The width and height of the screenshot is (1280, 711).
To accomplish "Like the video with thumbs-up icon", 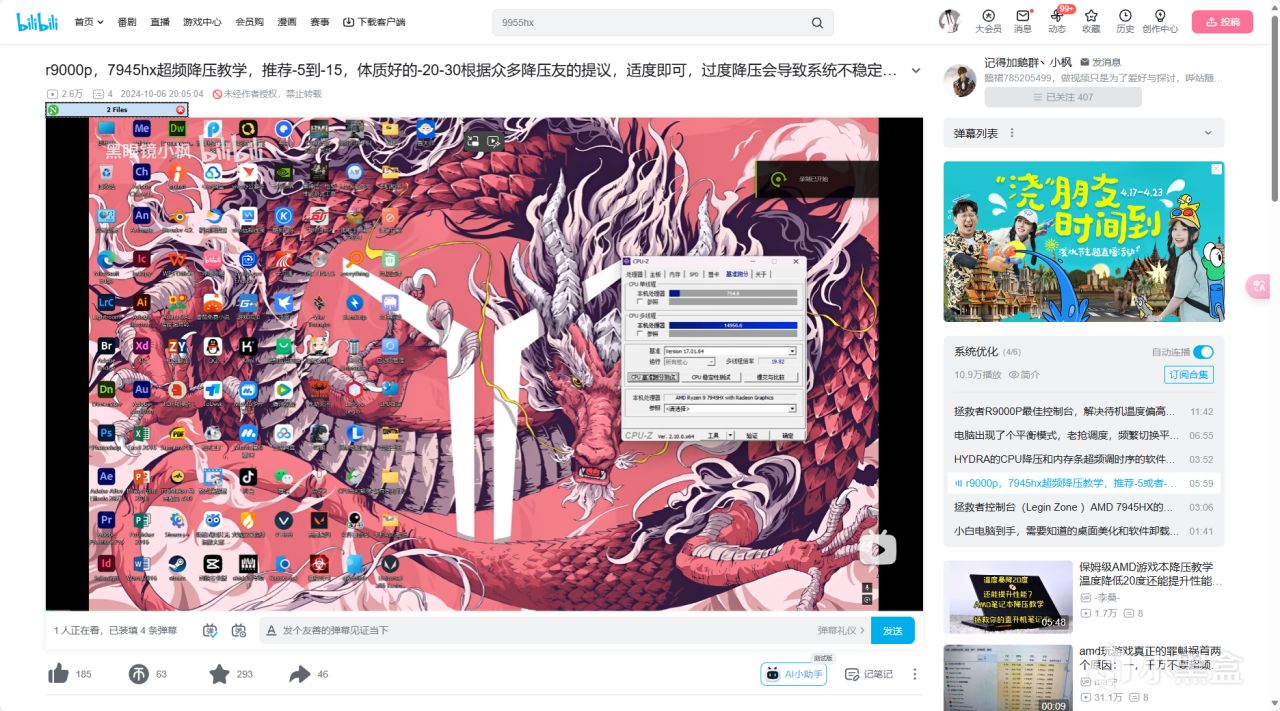I will pos(59,674).
